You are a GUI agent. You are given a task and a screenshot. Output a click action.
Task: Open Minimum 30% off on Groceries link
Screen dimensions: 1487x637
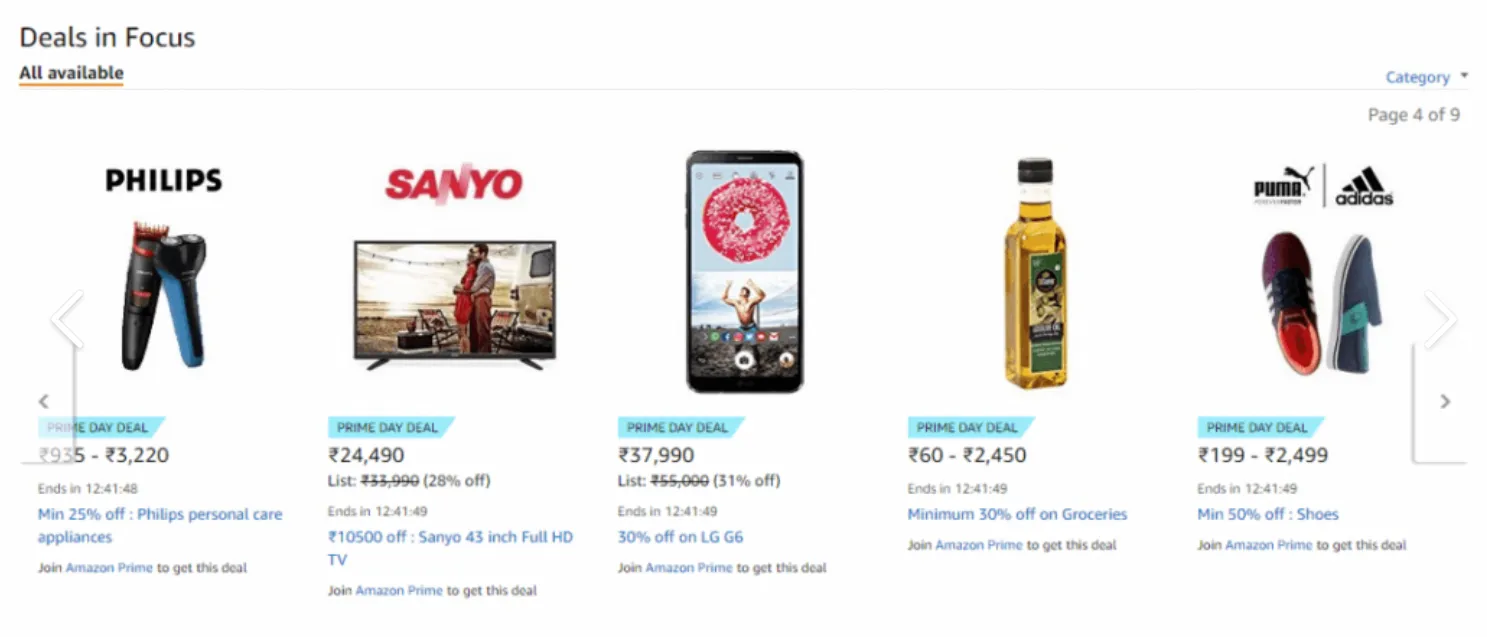pos(1017,514)
